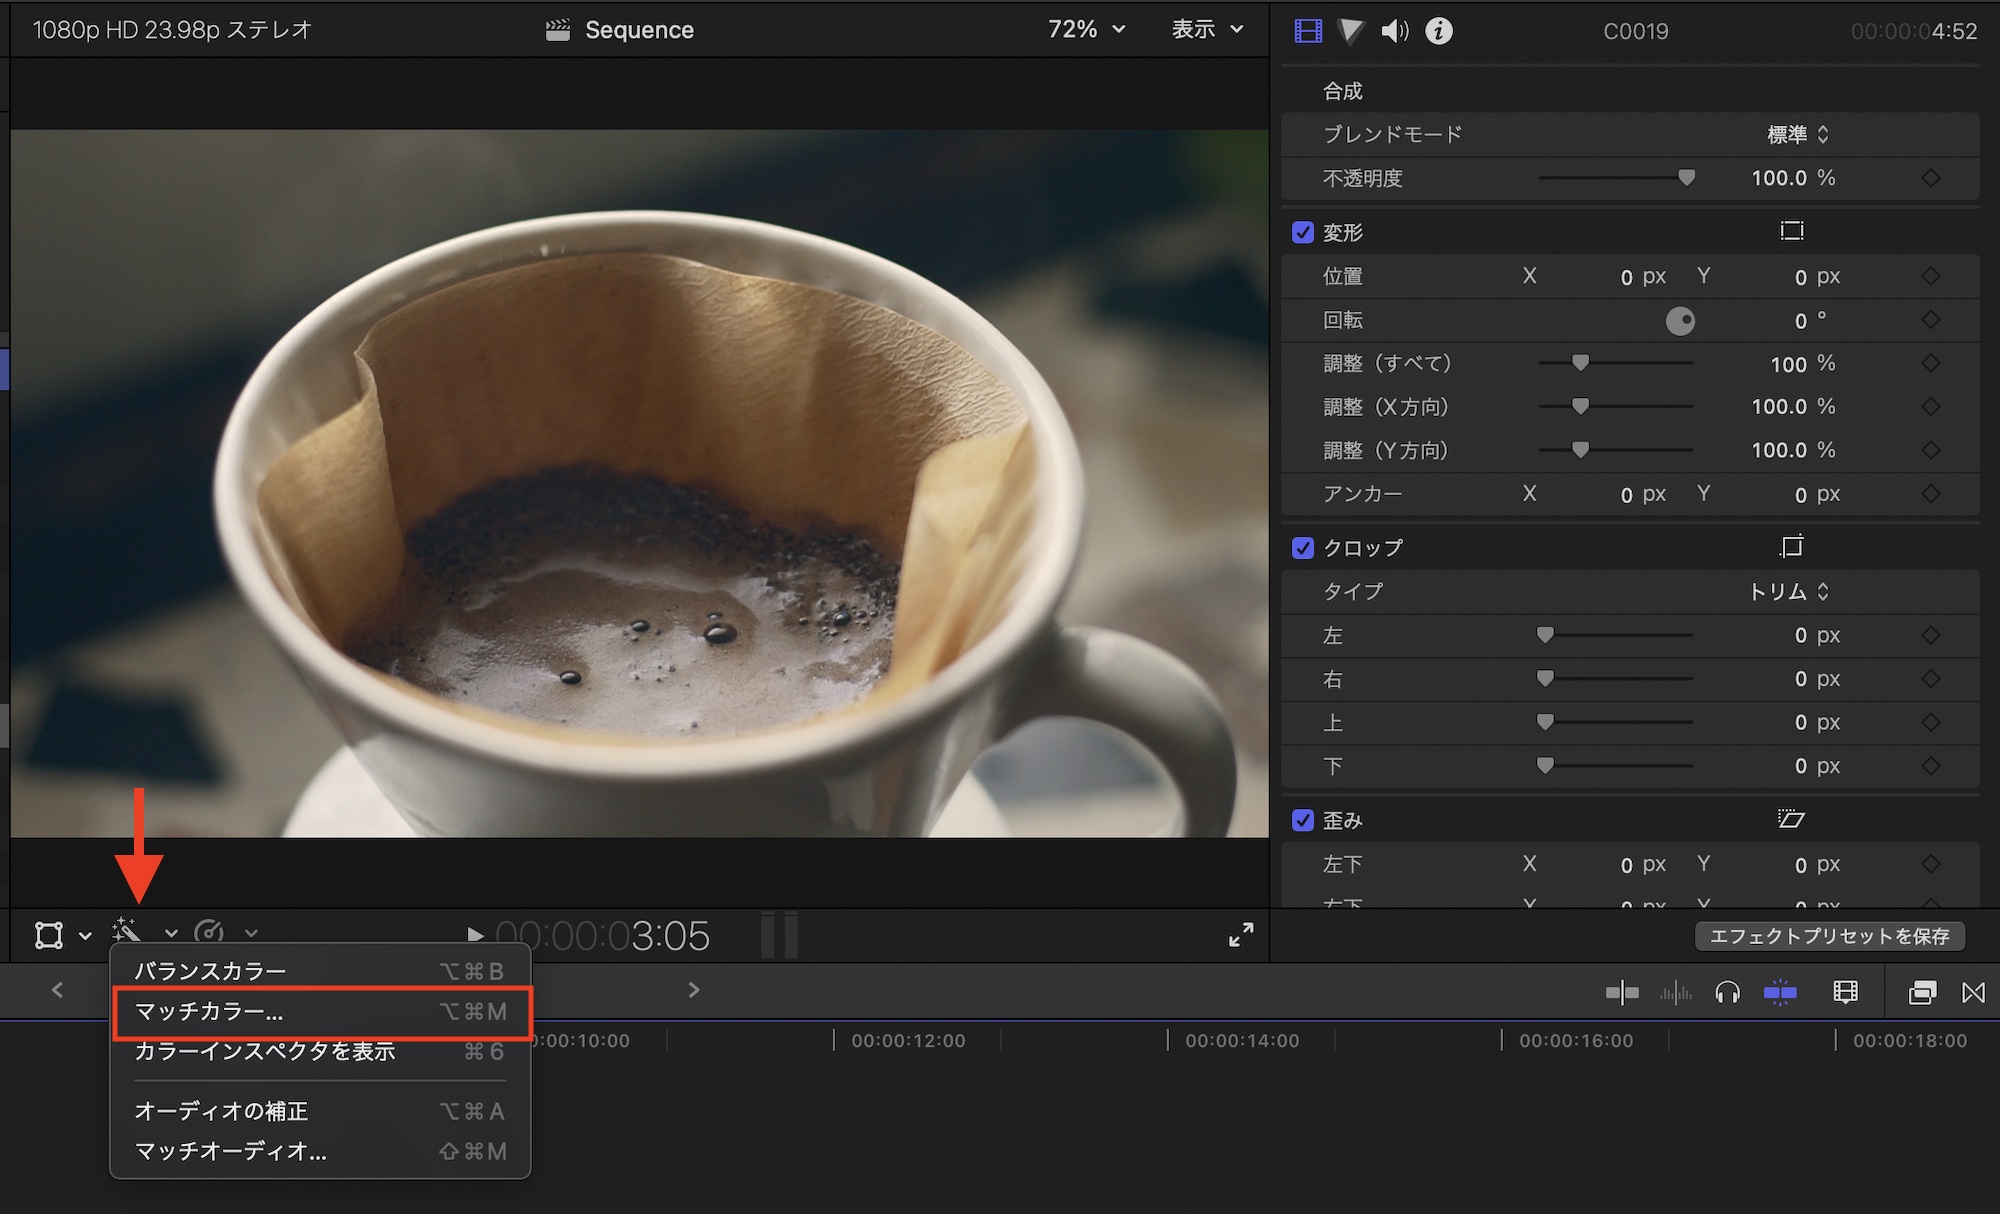Disable the クロップ crop checkbox
This screenshot has height=1214, width=2000.
pos(1303,548)
